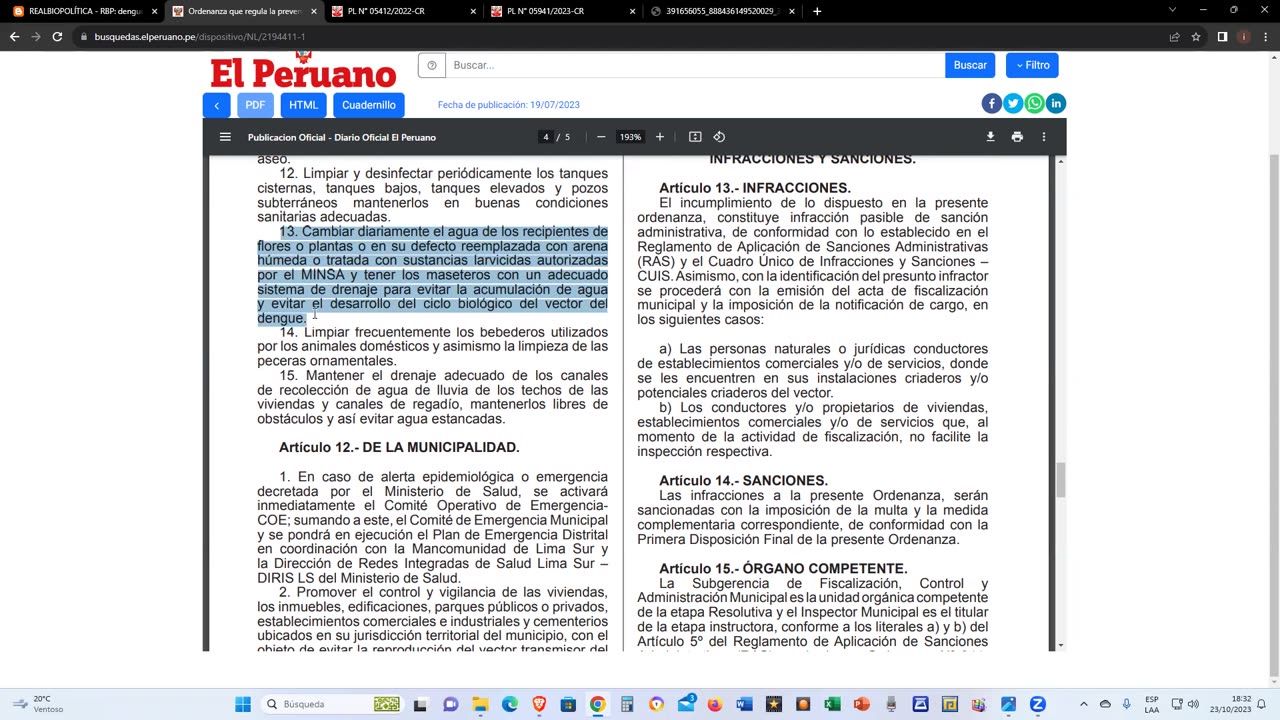The image size is (1280, 720).
Task: Open the browser side panel
Action: click(1222, 37)
